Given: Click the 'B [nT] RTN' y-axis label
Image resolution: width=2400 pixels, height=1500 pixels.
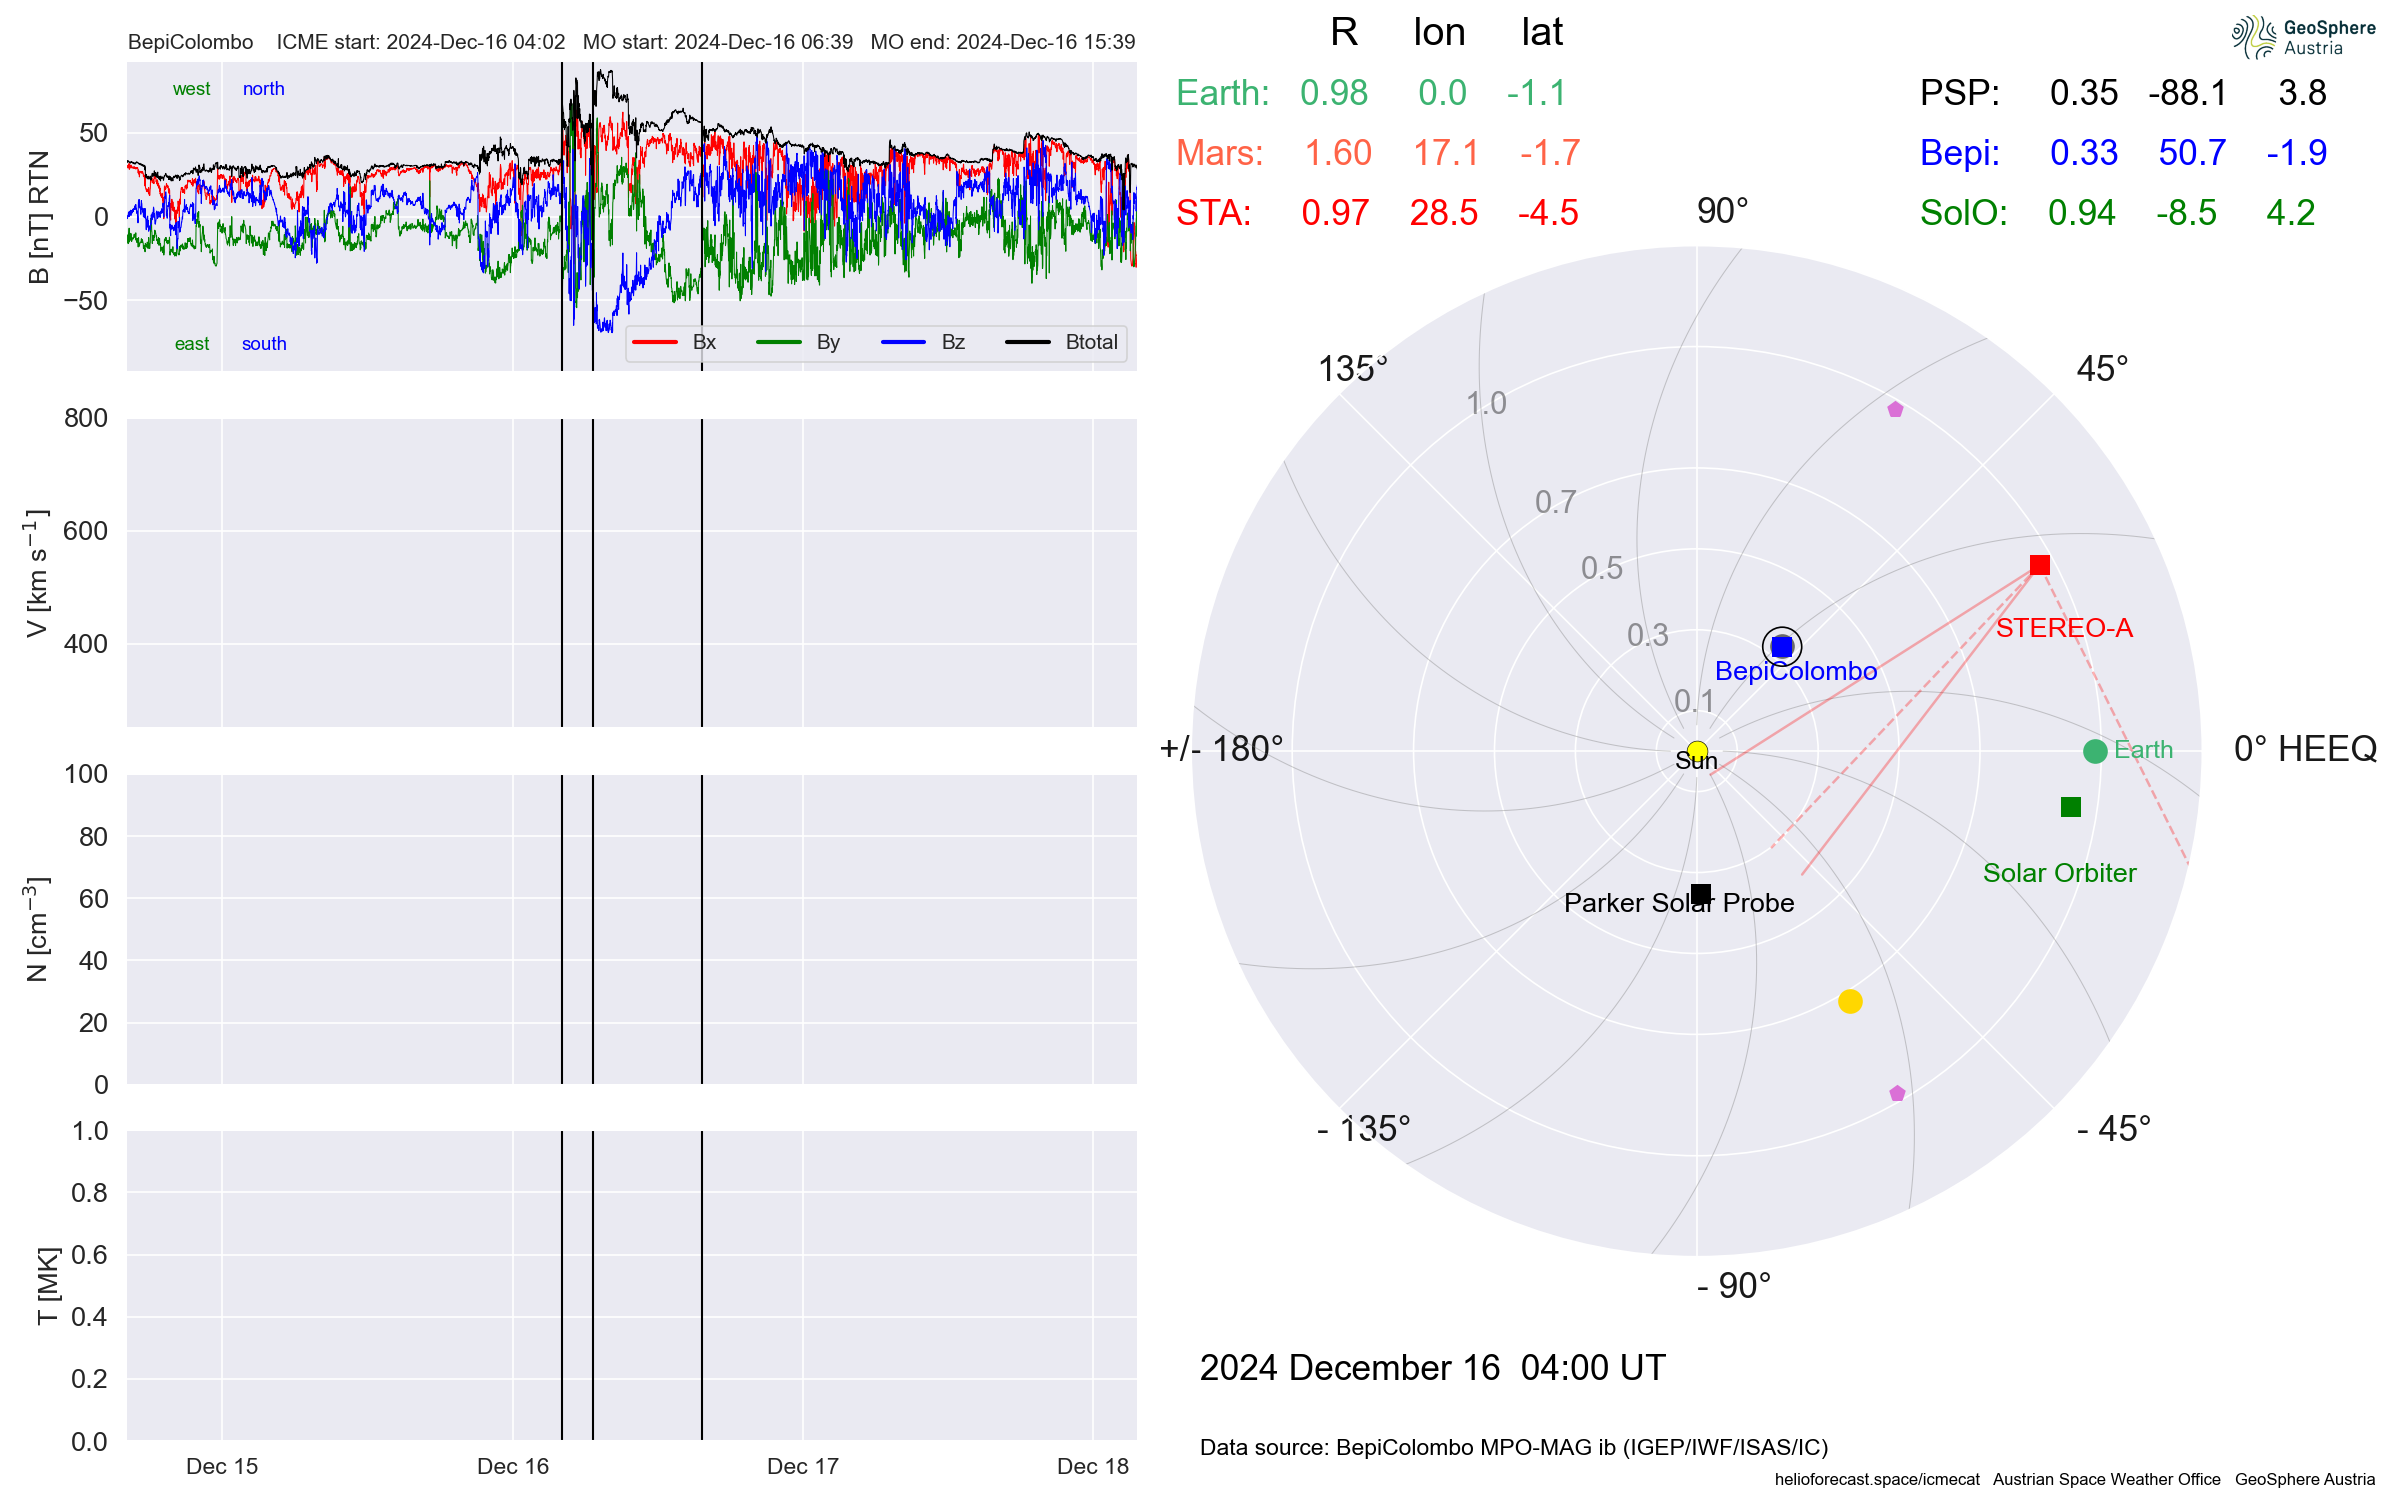Looking at the screenshot, I should [39, 217].
